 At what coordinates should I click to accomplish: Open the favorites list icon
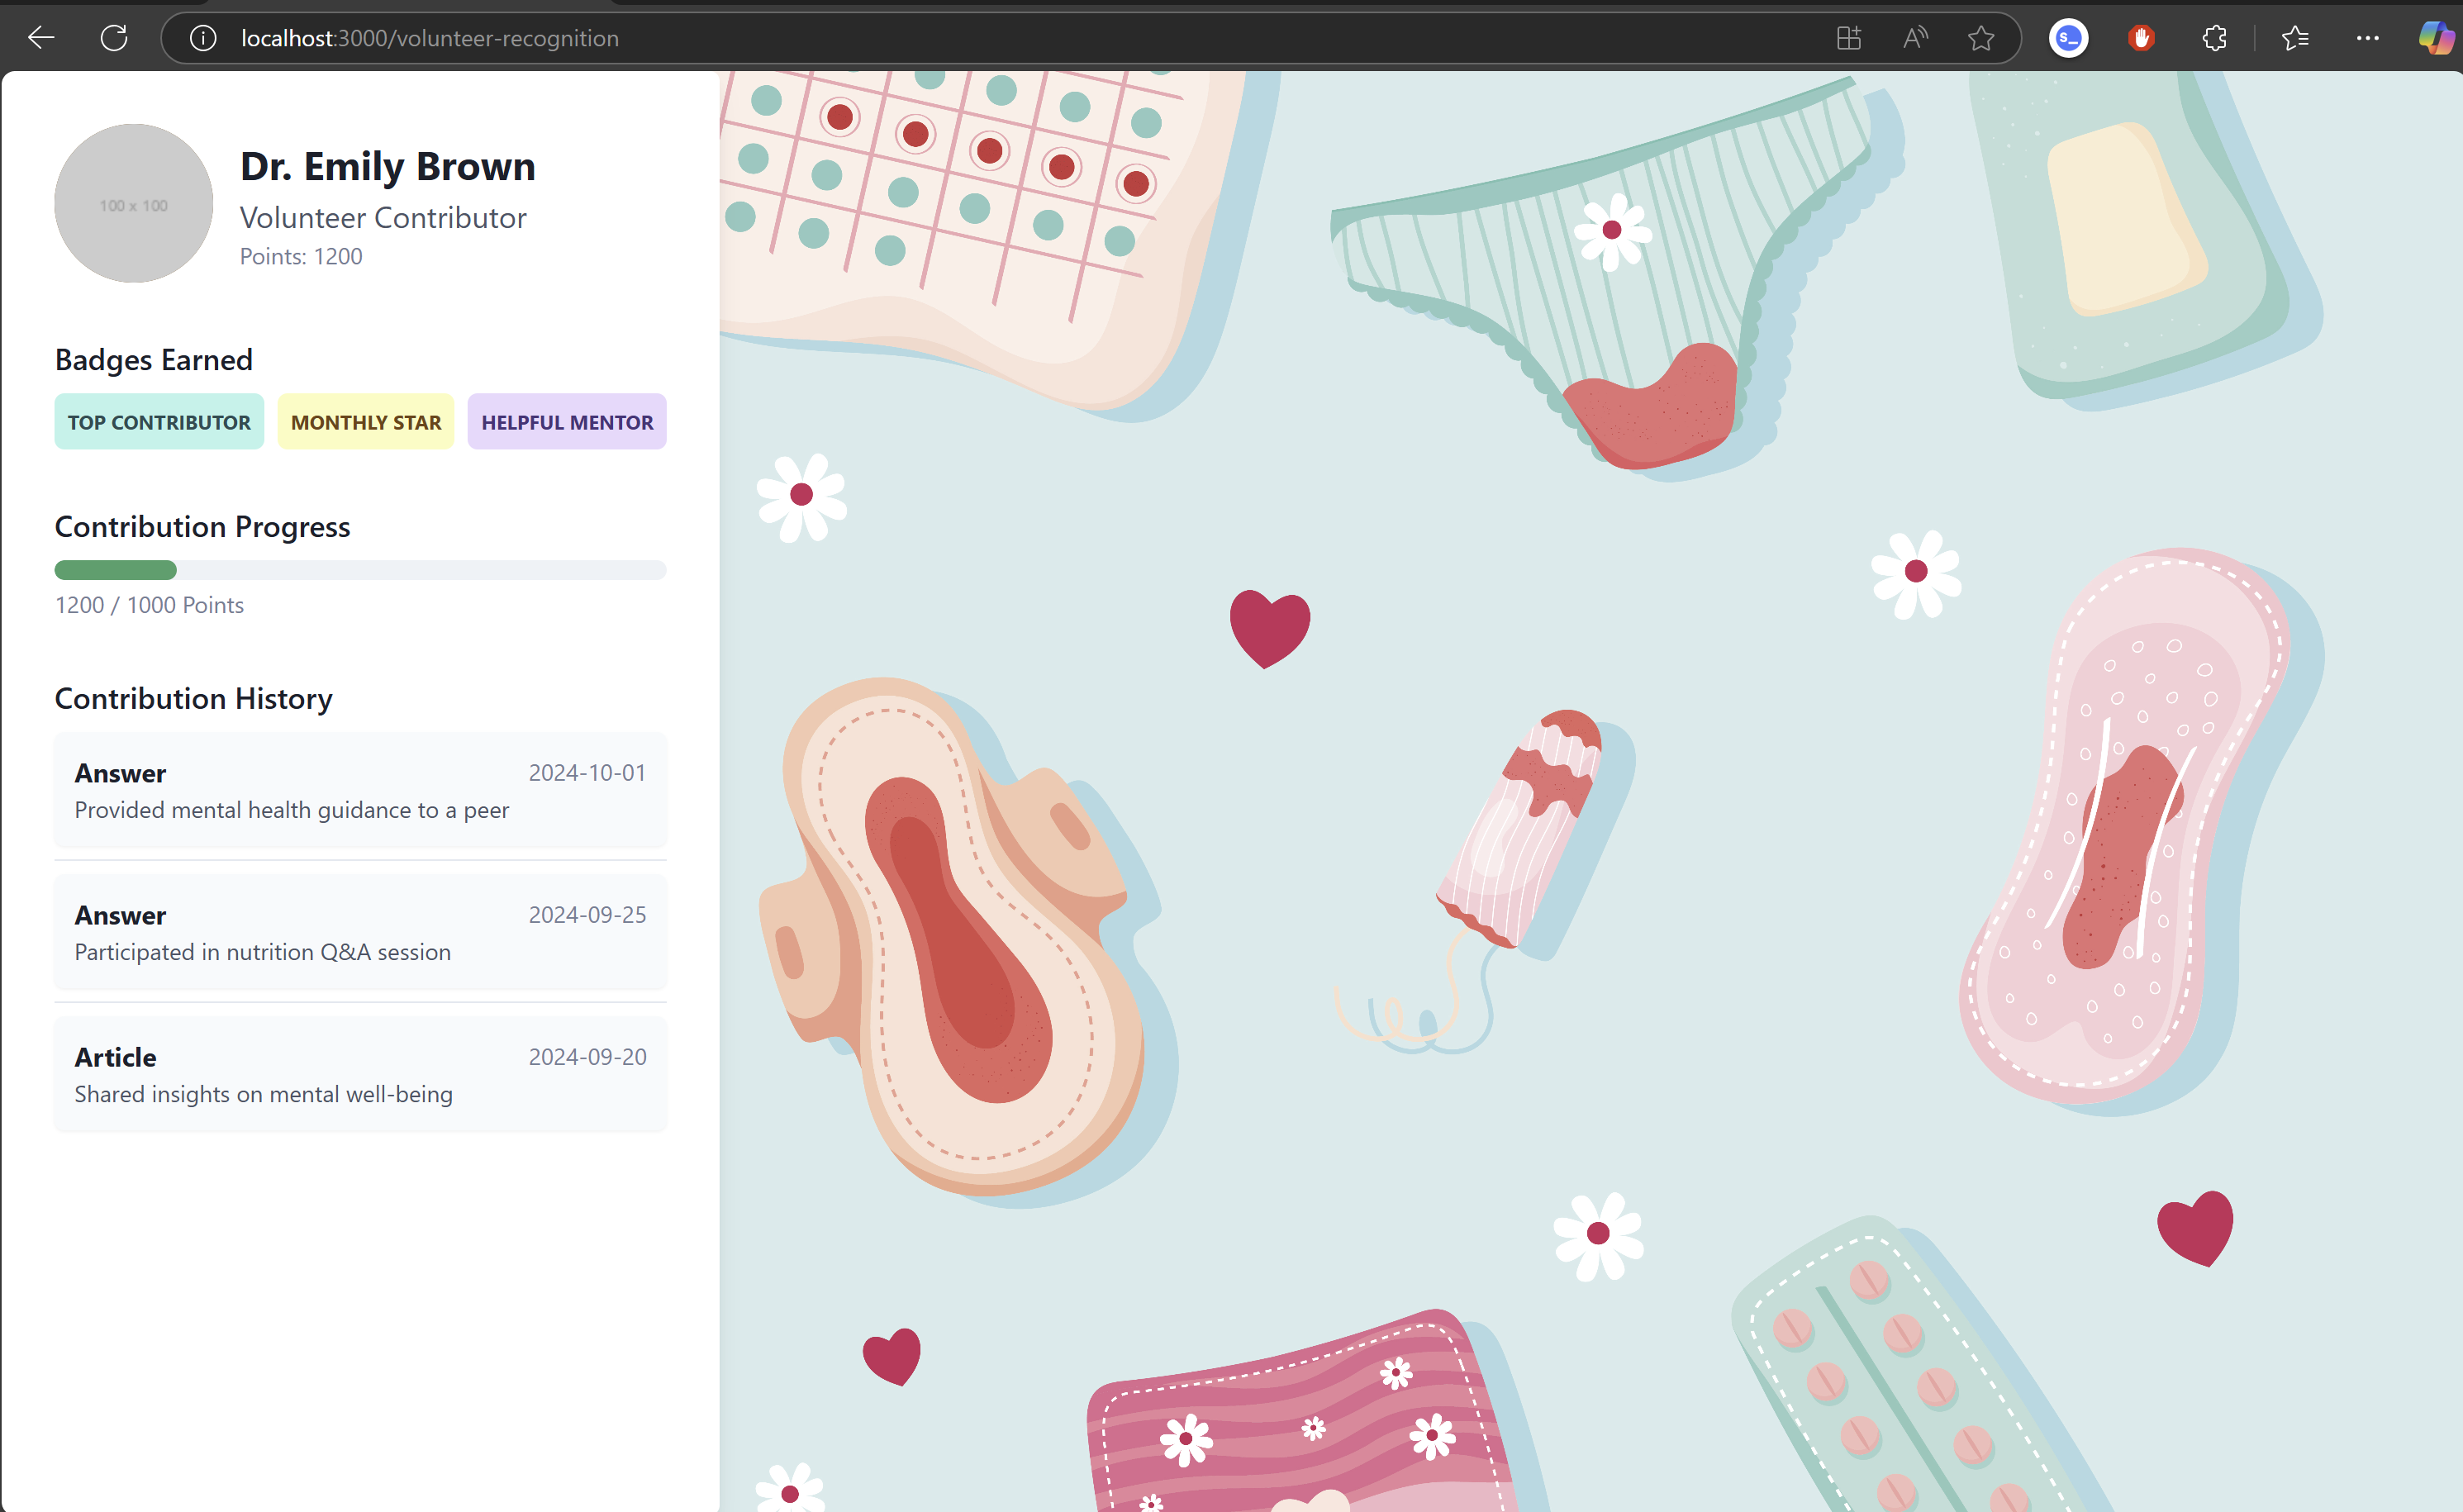pyautogui.click(x=2295, y=38)
